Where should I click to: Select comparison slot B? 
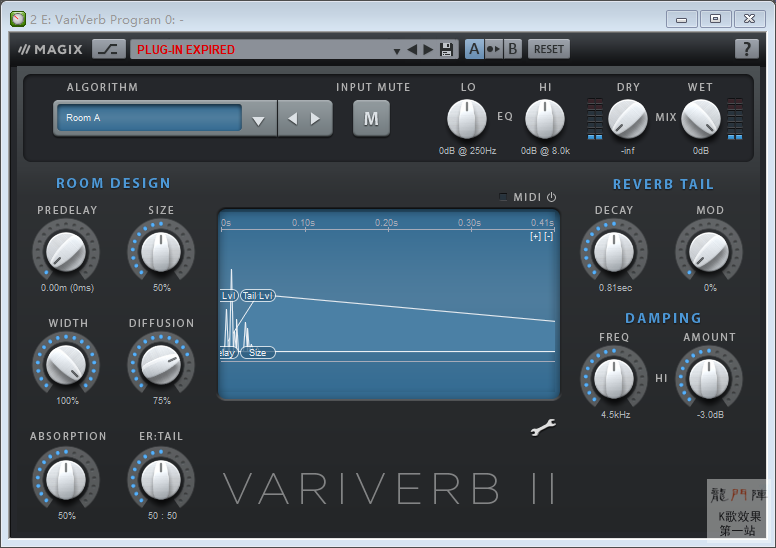pyautogui.click(x=513, y=49)
